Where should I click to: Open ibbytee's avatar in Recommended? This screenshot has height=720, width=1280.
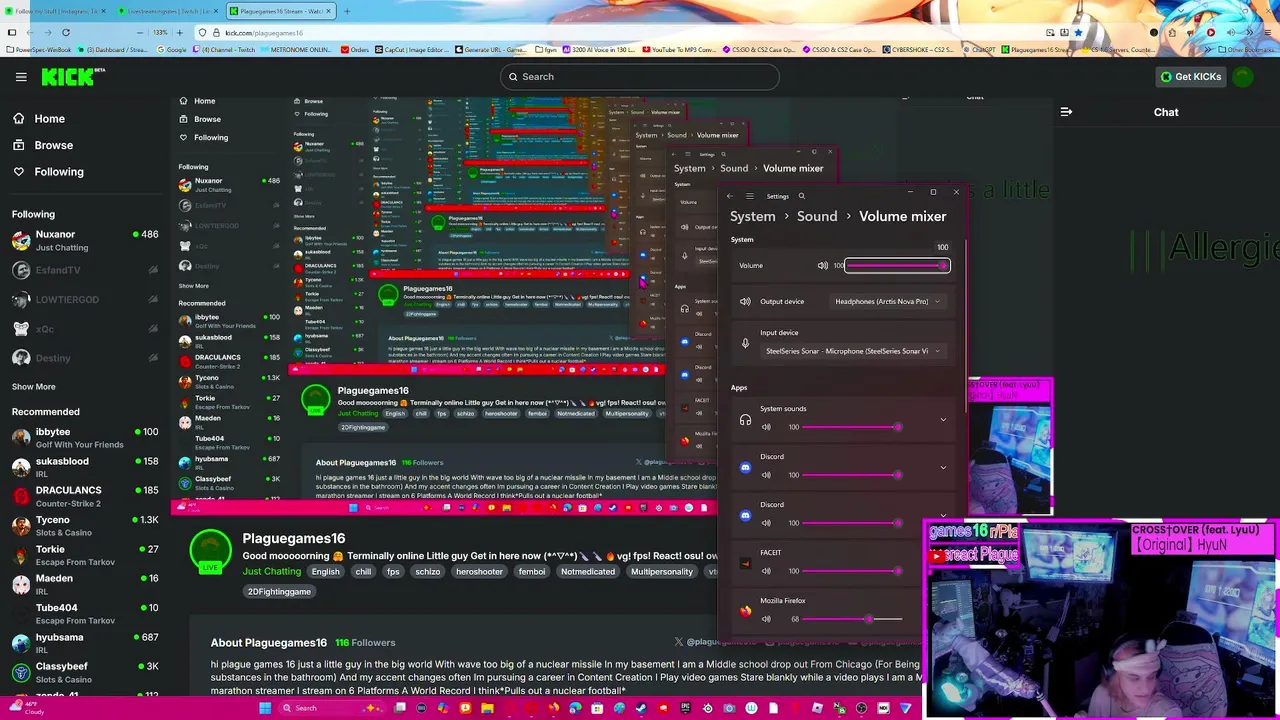(x=21, y=438)
